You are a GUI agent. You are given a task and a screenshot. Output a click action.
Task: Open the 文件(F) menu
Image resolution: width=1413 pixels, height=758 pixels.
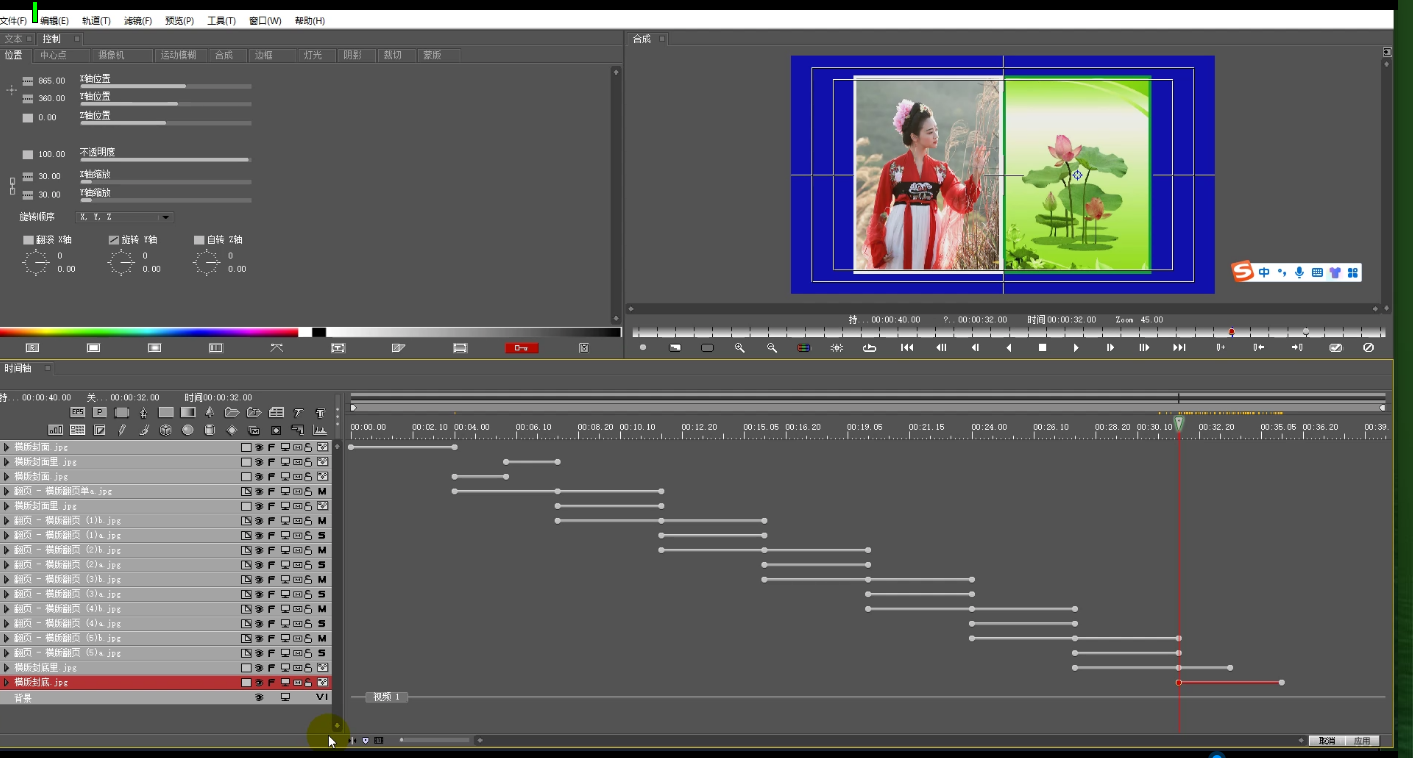point(14,20)
